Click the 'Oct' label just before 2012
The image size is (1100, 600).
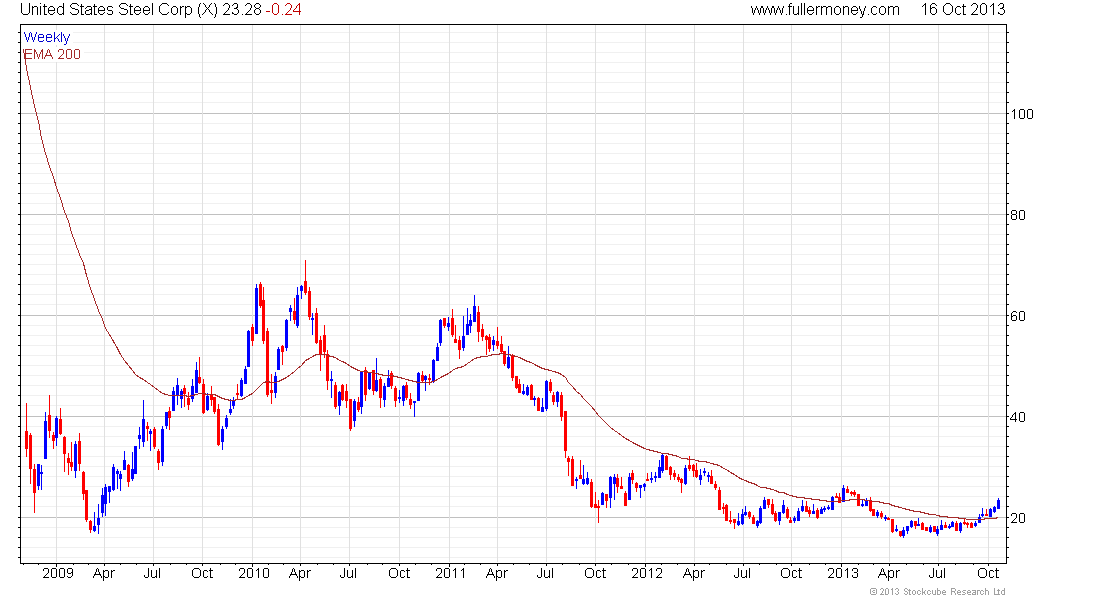tap(595, 573)
